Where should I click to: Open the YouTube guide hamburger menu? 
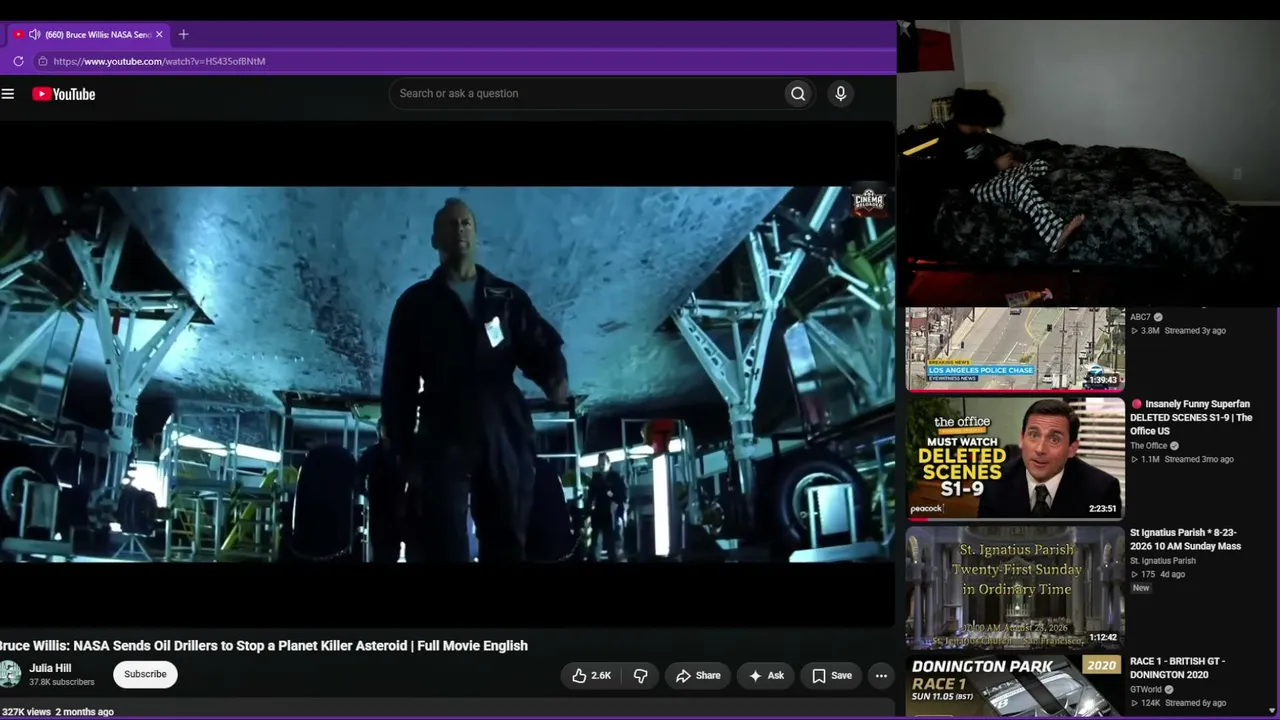pyautogui.click(x=8, y=94)
